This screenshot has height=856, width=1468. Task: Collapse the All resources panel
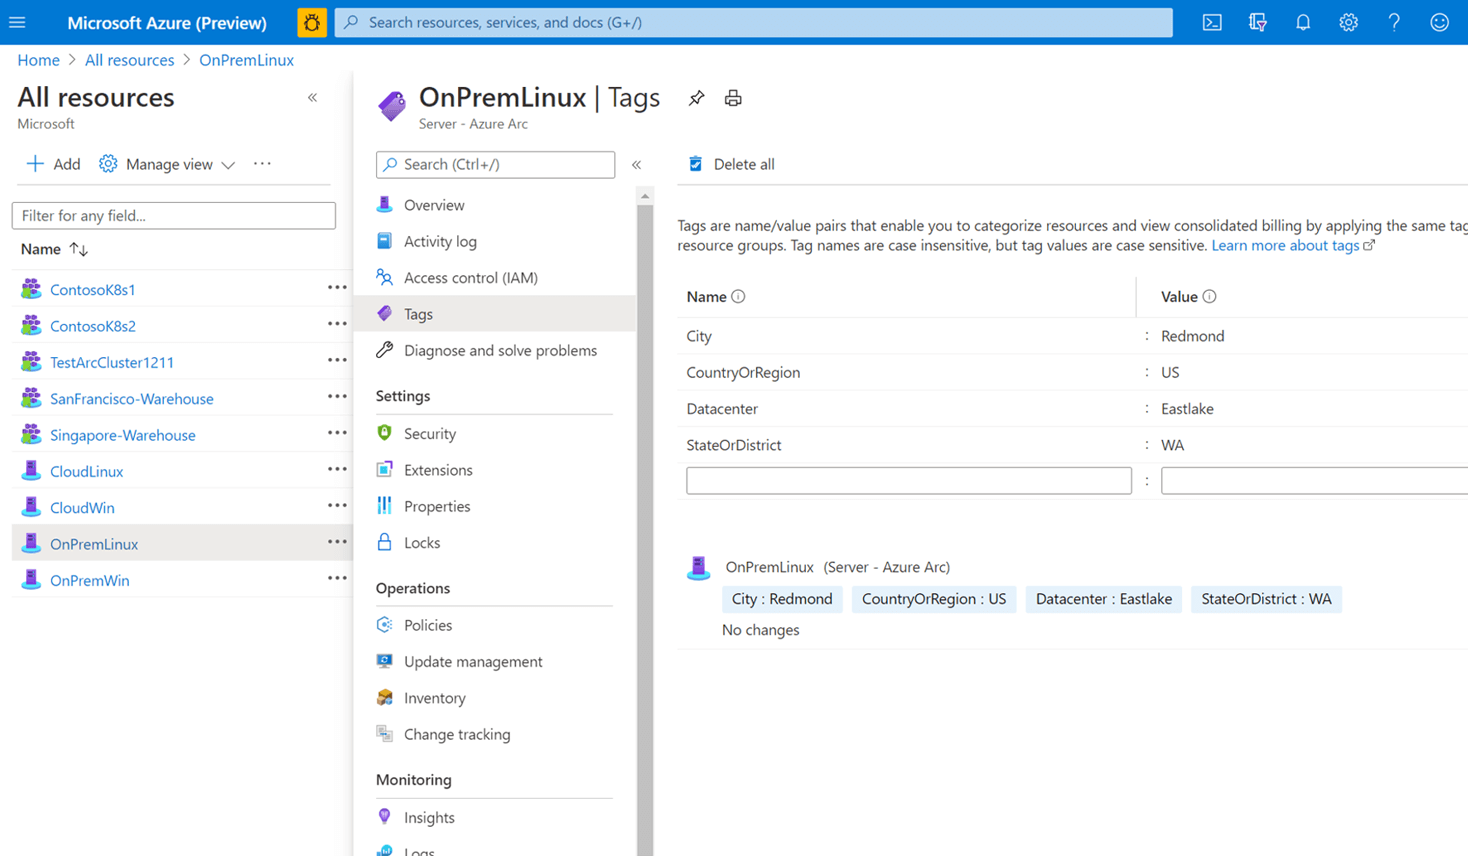click(313, 98)
